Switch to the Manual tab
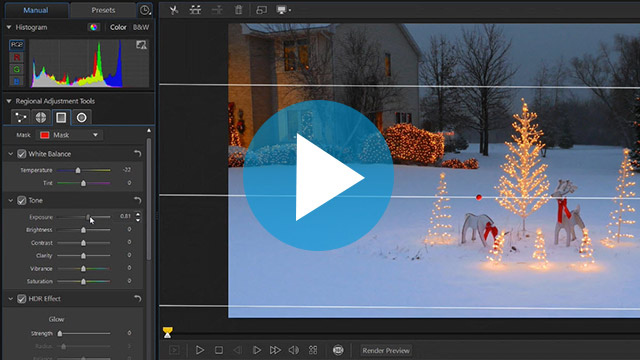640x360 pixels. point(36,10)
